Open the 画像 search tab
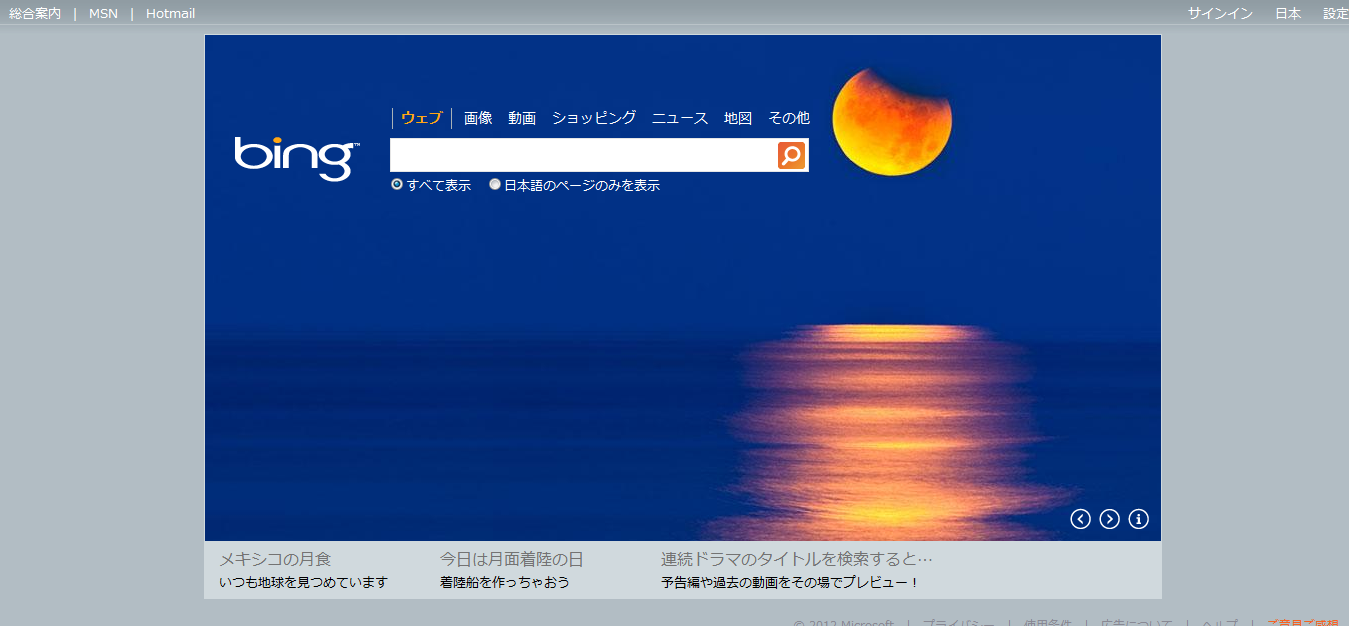This screenshot has height=626, width=1349. pyautogui.click(x=478, y=118)
